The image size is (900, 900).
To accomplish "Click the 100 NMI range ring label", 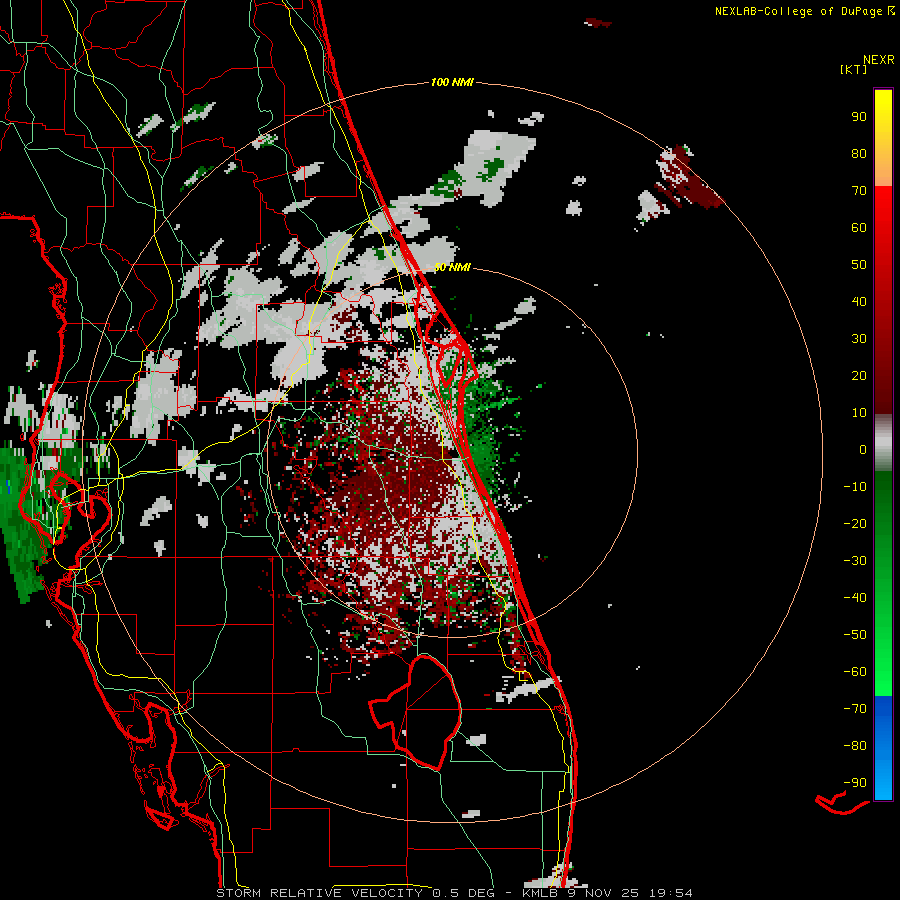I will tap(452, 83).
